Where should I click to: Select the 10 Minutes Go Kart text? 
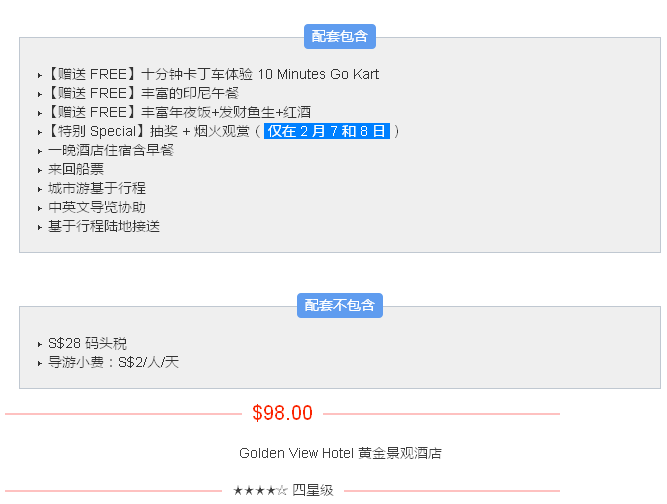coord(318,74)
